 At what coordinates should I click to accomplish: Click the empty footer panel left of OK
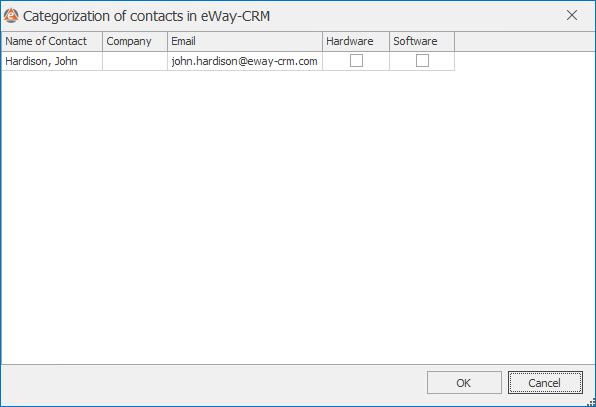213,384
